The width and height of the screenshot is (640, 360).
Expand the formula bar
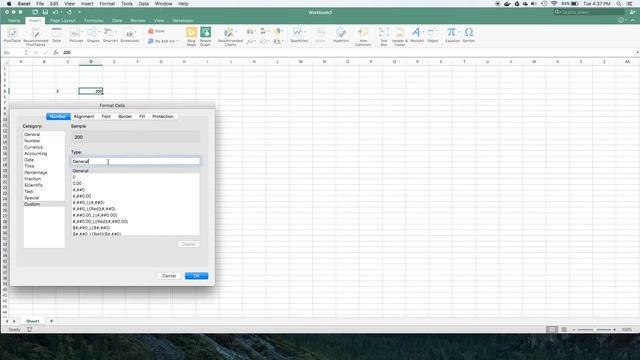pos(637,53)
